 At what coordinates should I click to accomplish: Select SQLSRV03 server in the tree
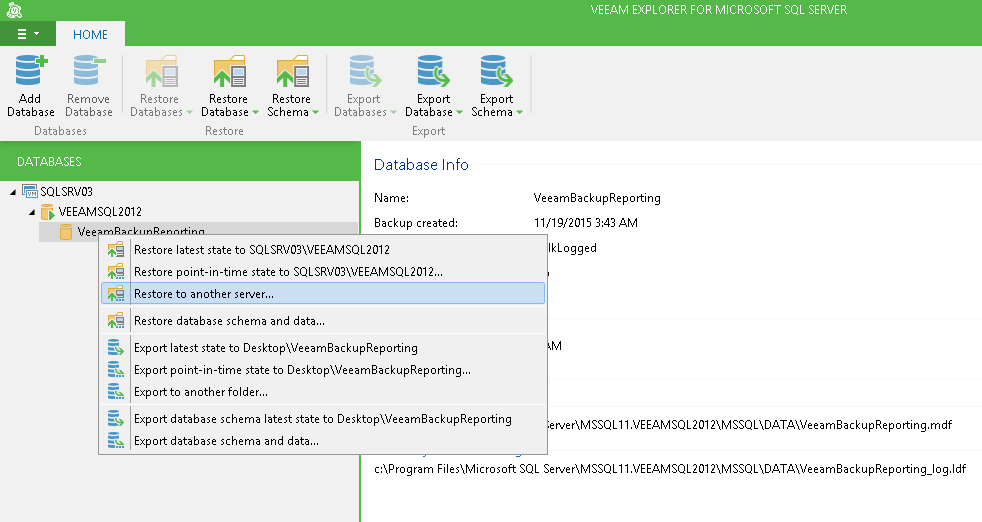[x=66, y=192]
